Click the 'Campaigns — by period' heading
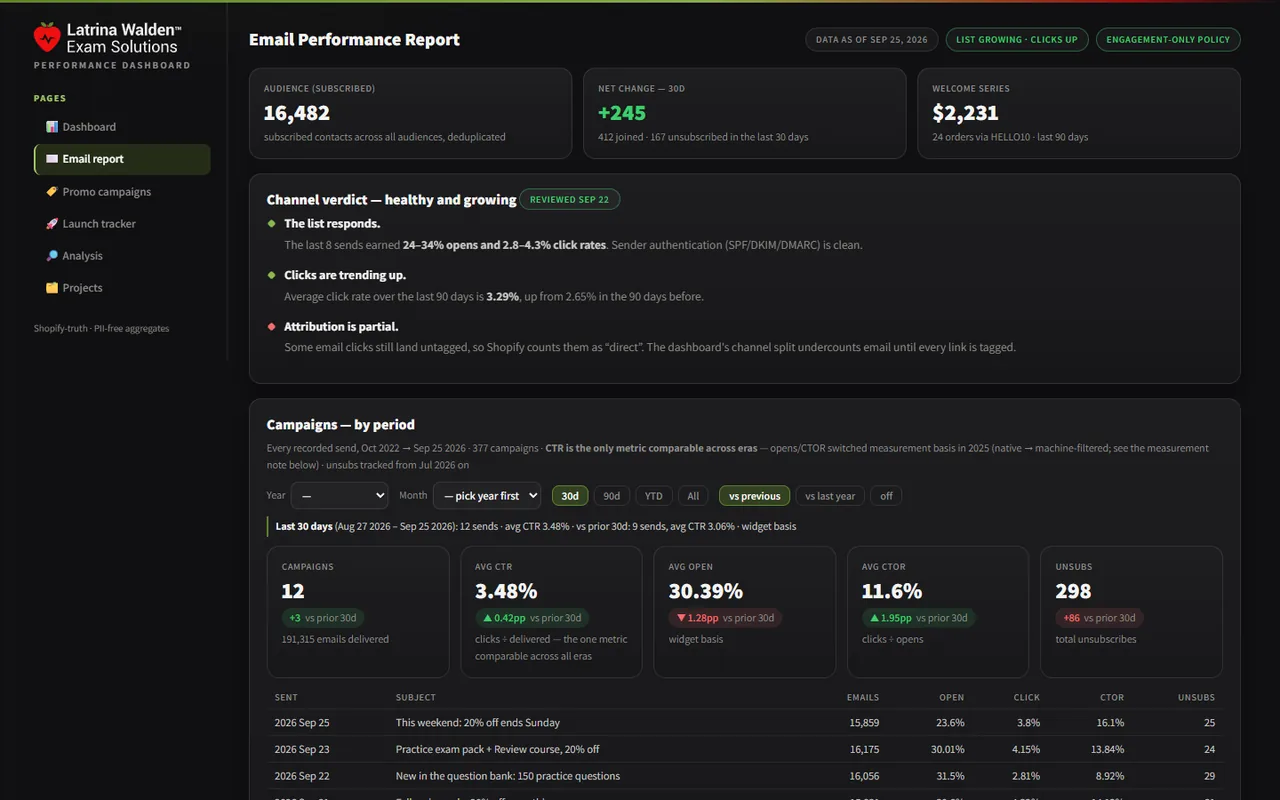The width and height of the screenshot is (1280, 800). (x=341, y=425)
